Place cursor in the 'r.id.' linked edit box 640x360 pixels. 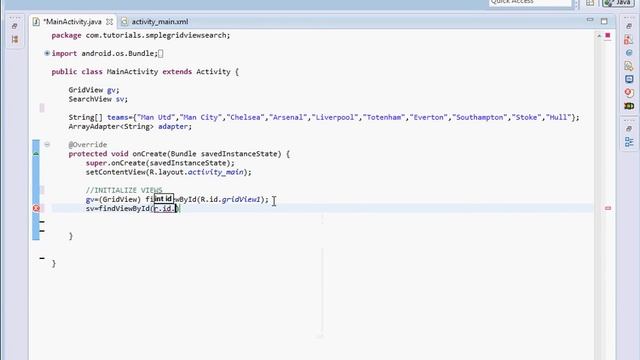[x=164, y=209]
